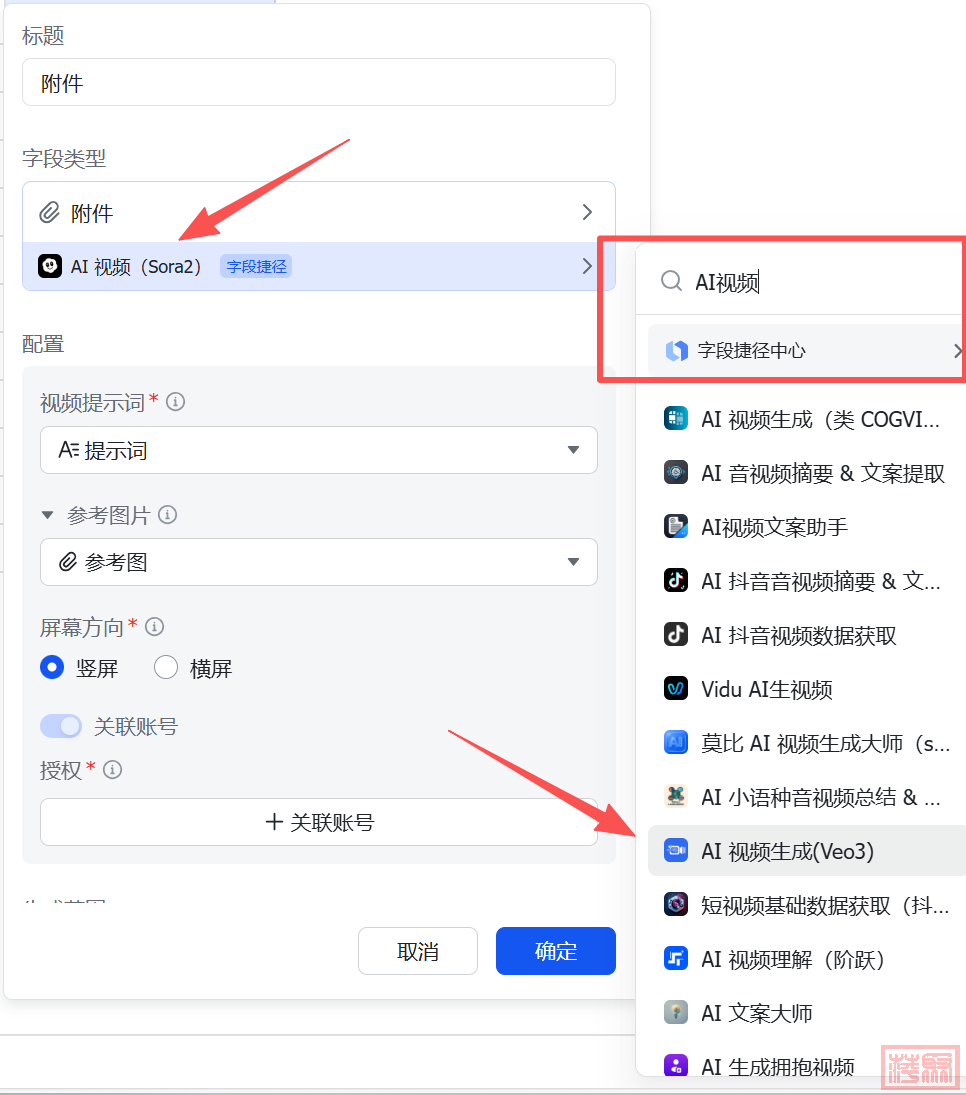Select the 横屏 radio button
This screenshot has height=1095, width=966.
[x=166, y=668]
